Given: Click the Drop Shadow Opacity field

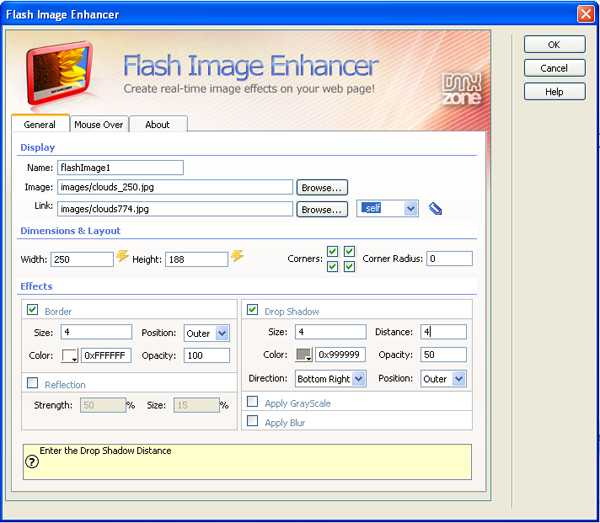Looking at the screenshot, I should pos(443,355).
